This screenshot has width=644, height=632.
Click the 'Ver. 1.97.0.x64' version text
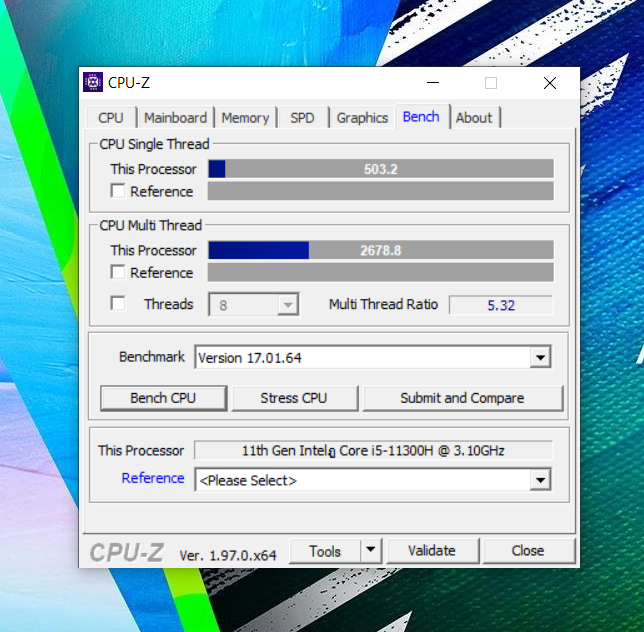click(228, 556)
